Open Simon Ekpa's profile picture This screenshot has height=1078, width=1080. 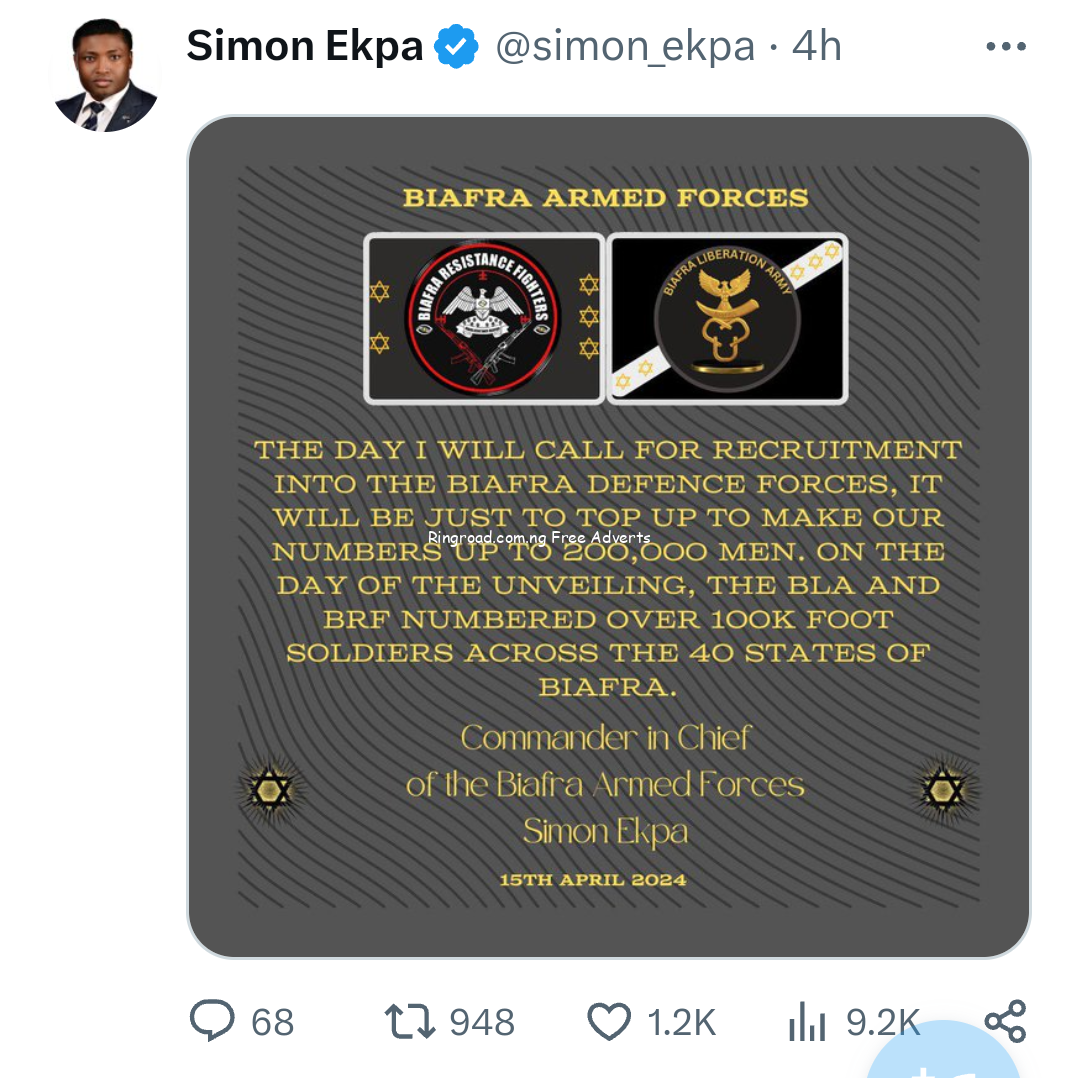pos(105,76)
